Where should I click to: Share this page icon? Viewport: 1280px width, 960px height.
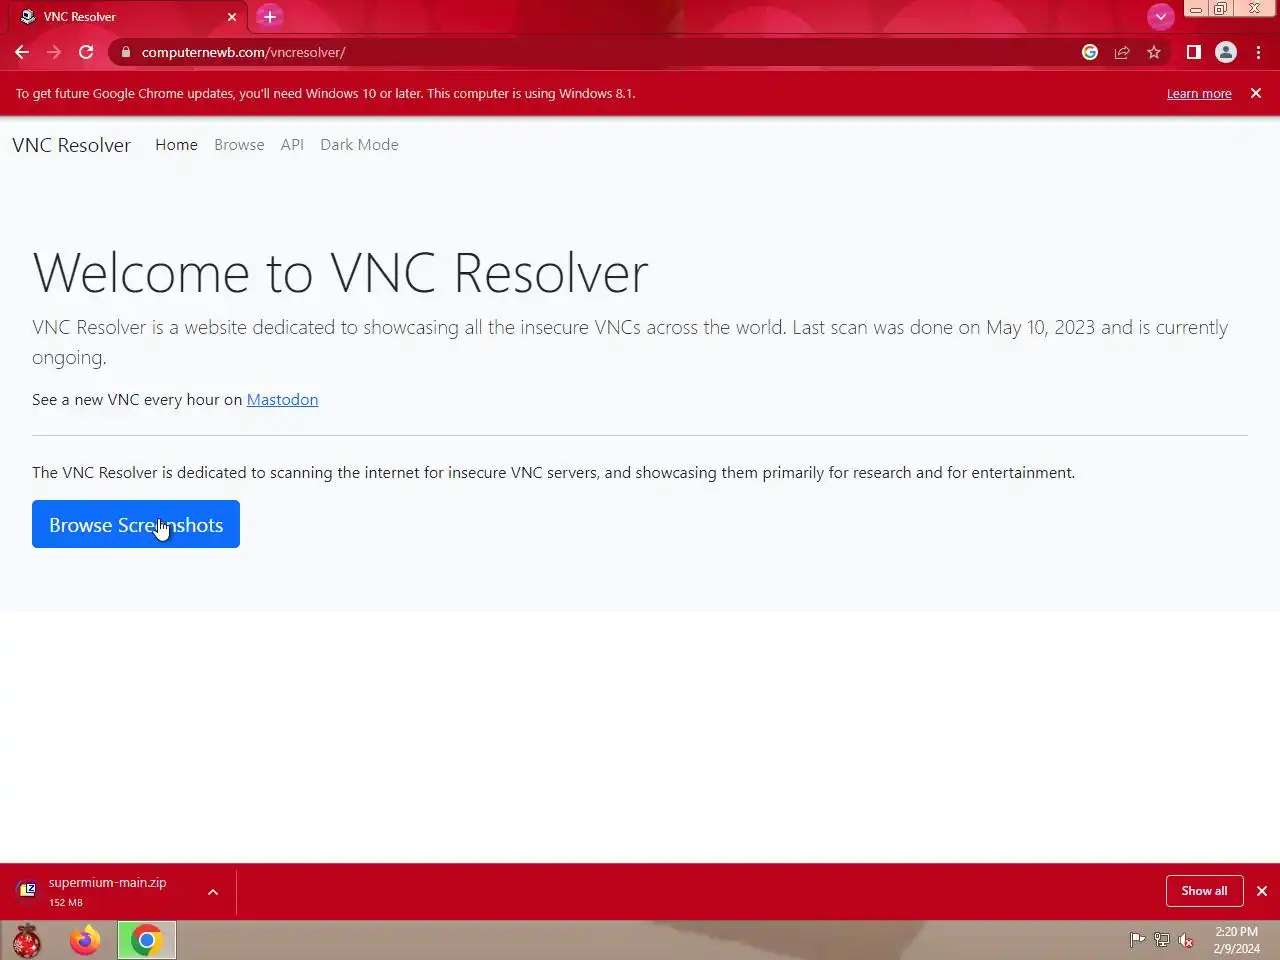[1122, 52]
